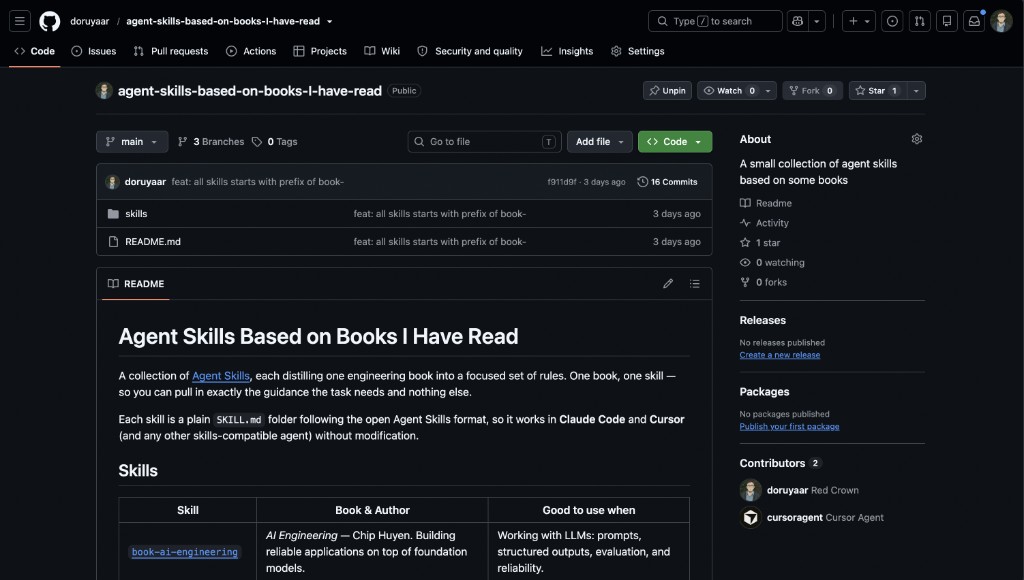Open the Releases heading link

point(763,320)
